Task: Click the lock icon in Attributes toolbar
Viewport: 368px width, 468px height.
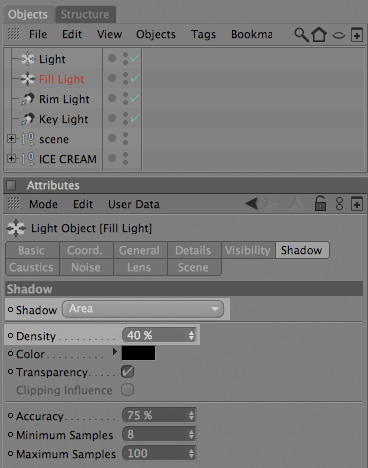Action: pos(320,204)
